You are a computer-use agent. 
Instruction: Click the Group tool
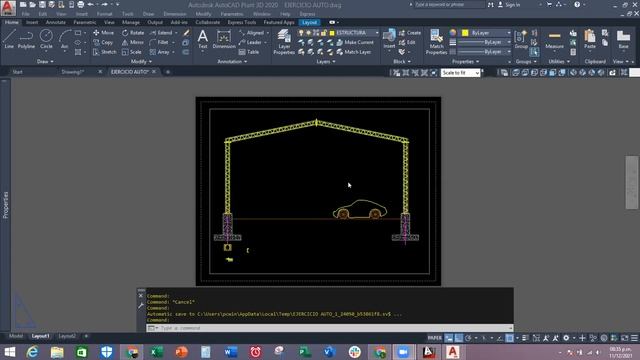pos(521,39)
